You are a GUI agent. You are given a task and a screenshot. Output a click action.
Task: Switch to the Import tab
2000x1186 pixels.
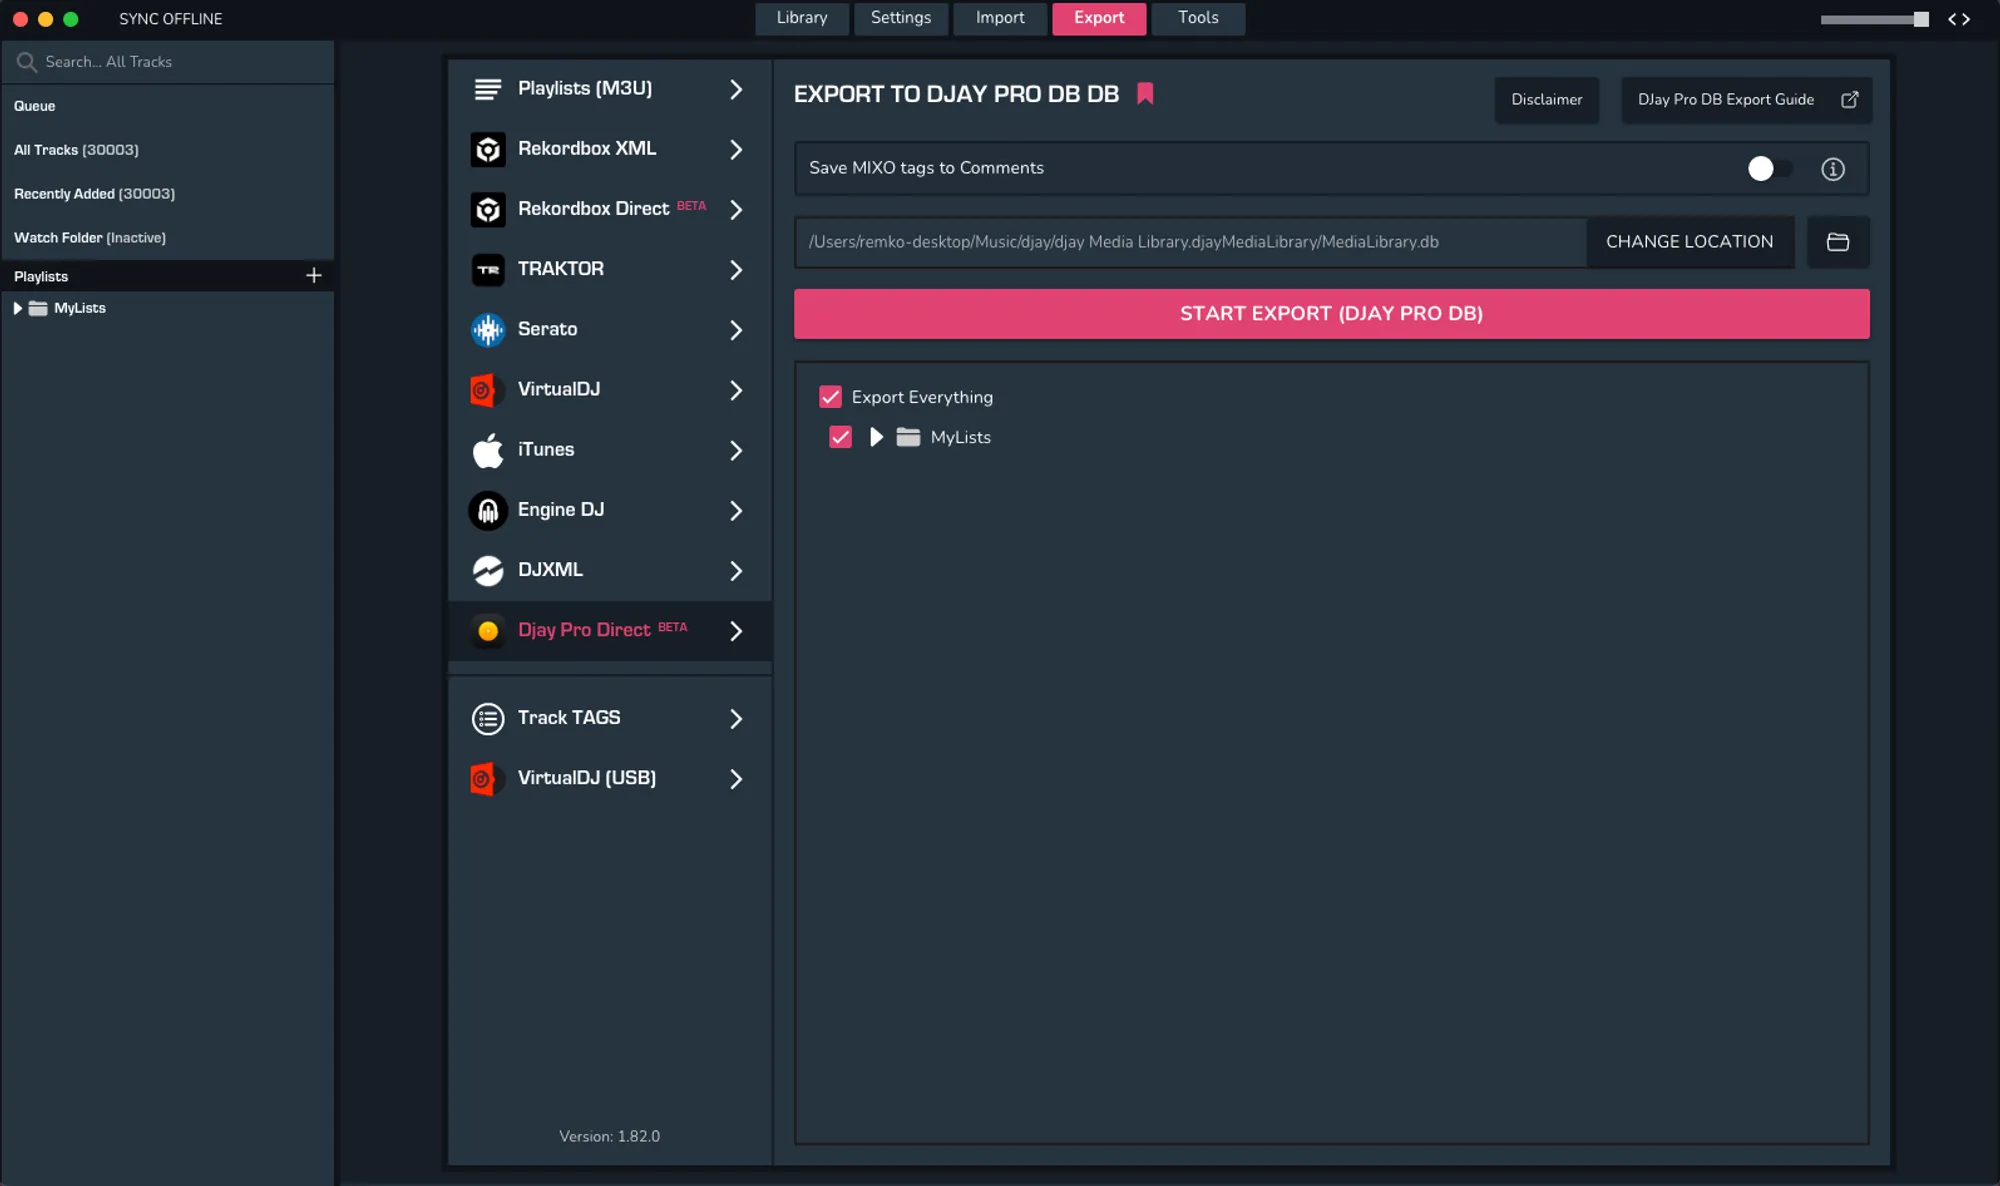pos(999,18)
